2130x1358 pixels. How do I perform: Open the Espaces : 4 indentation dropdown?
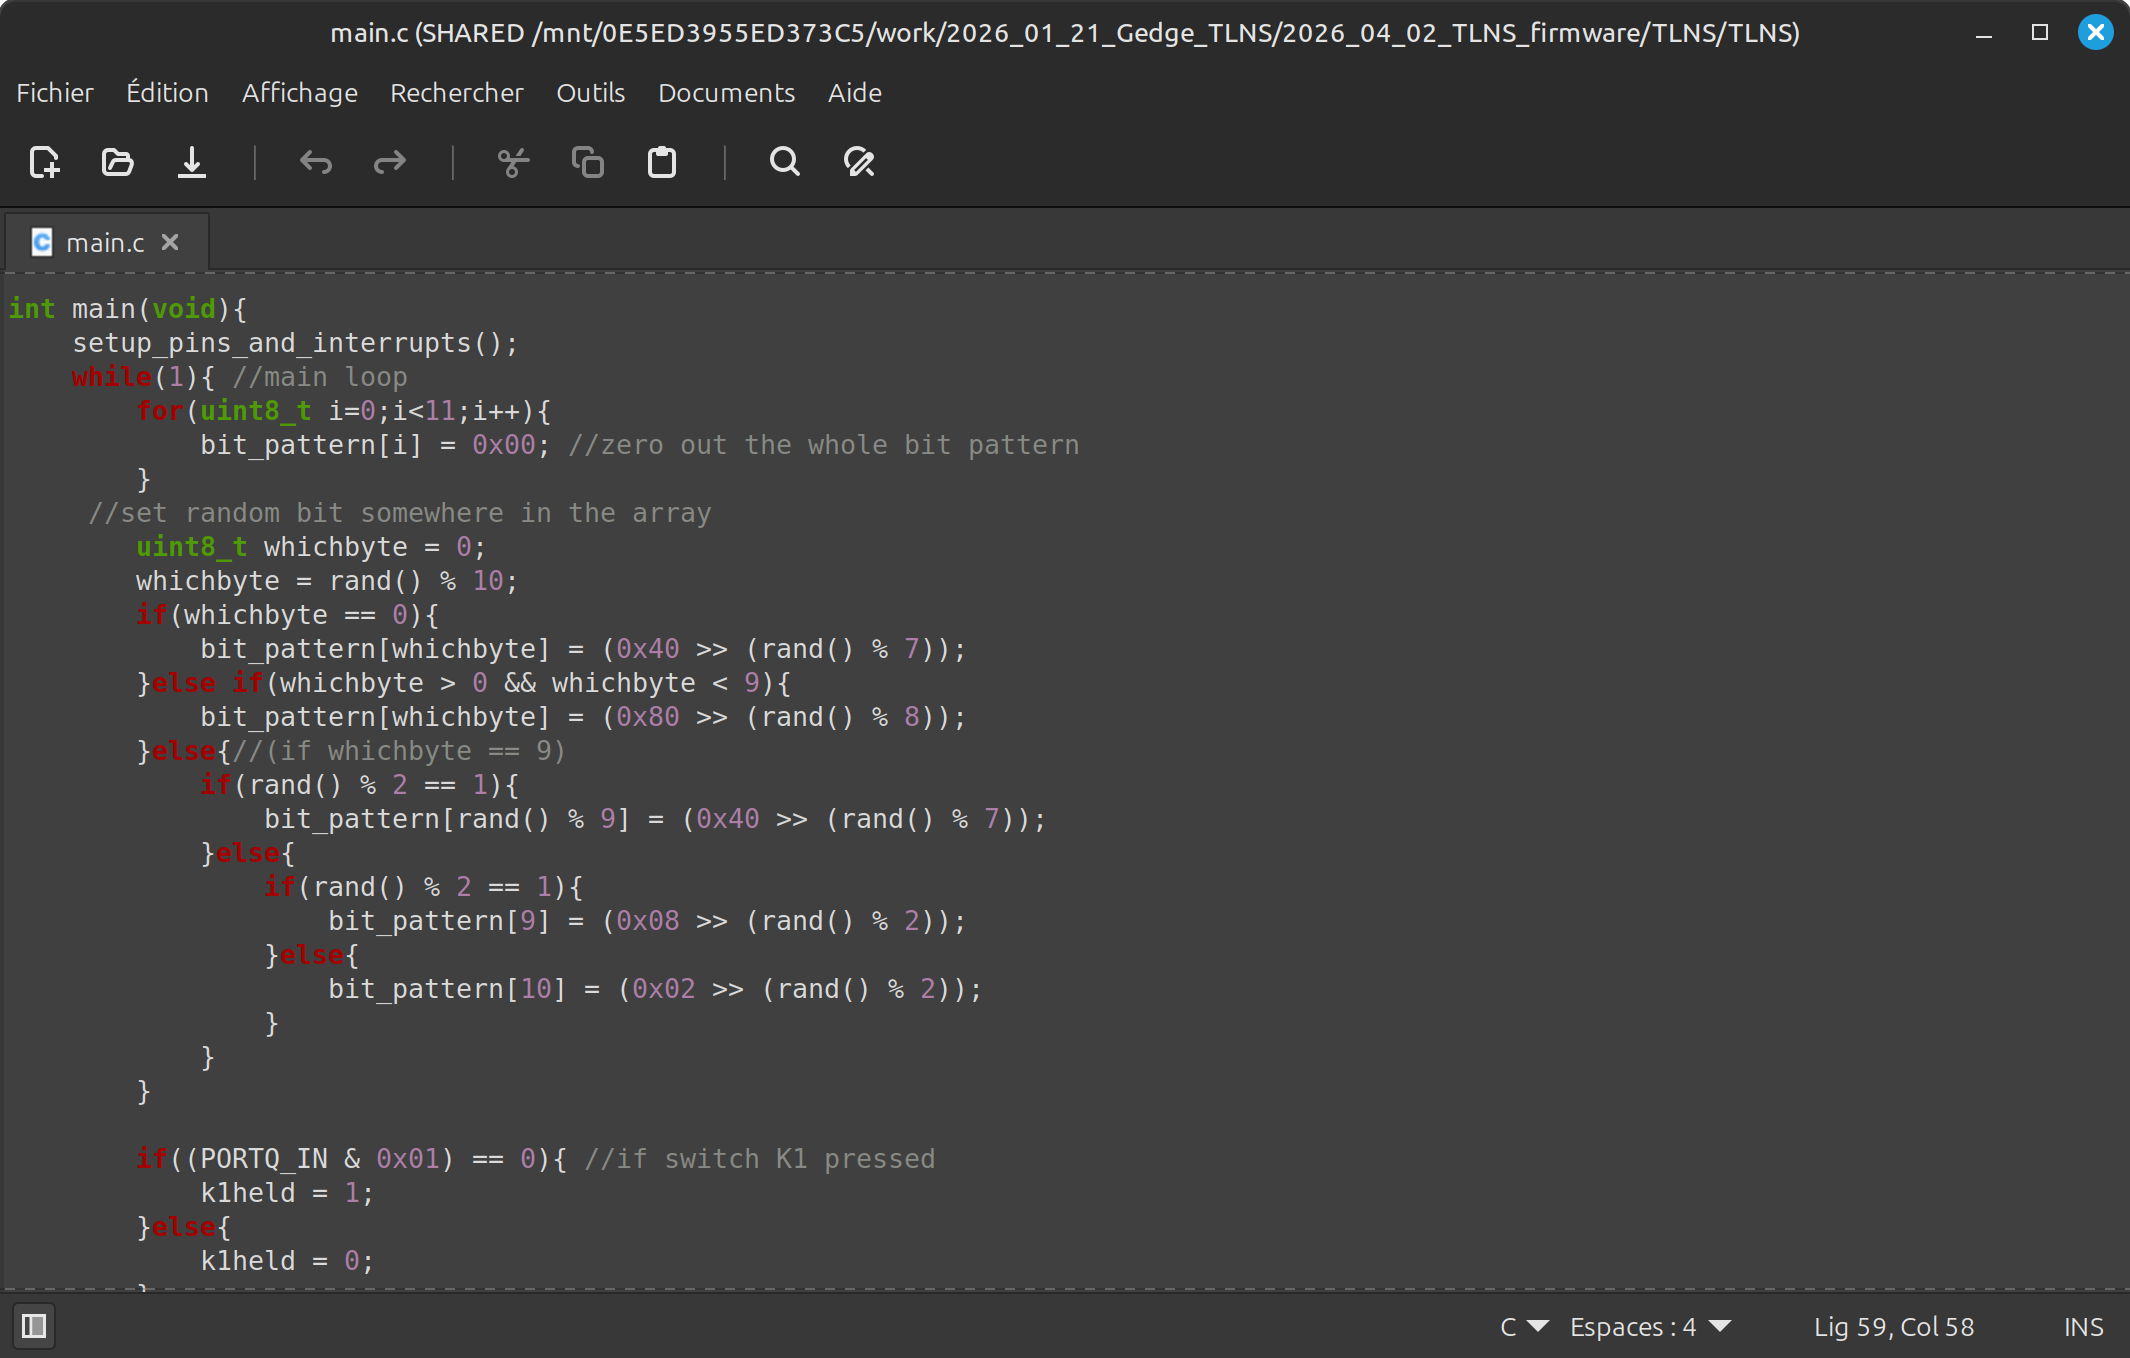tap(1650, 1327)
